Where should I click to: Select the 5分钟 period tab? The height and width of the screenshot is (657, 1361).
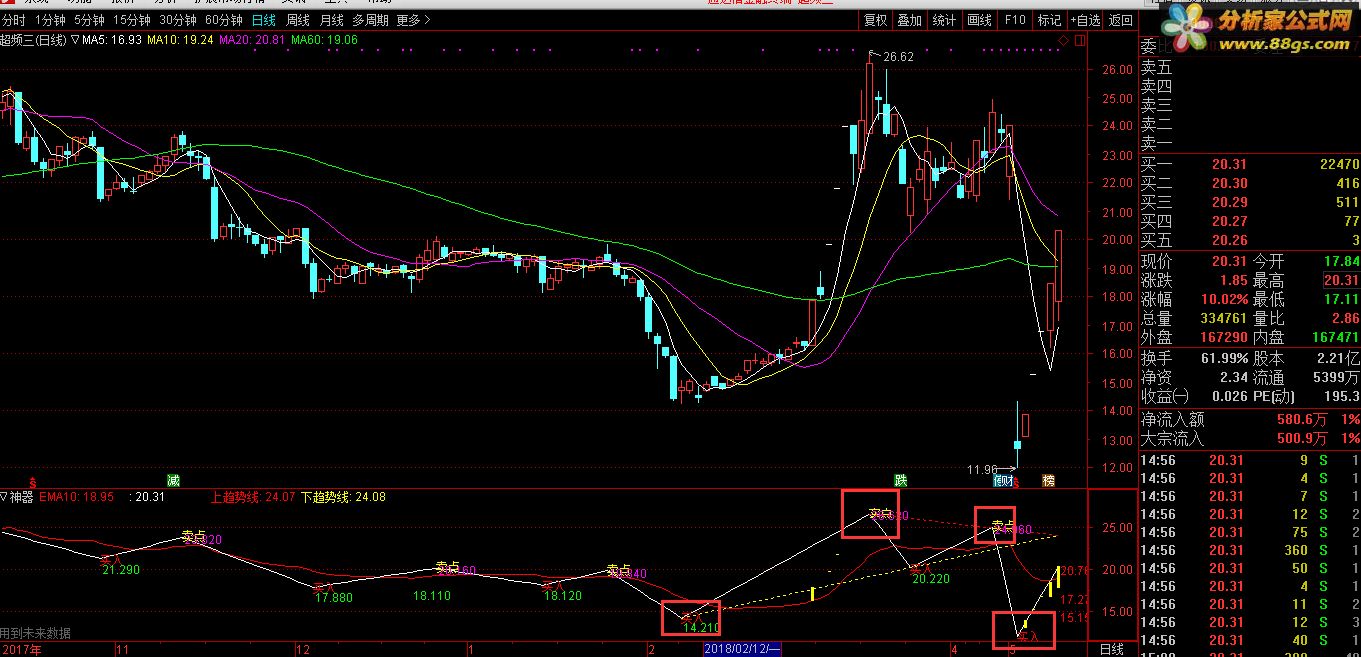(x=89, y=20)
